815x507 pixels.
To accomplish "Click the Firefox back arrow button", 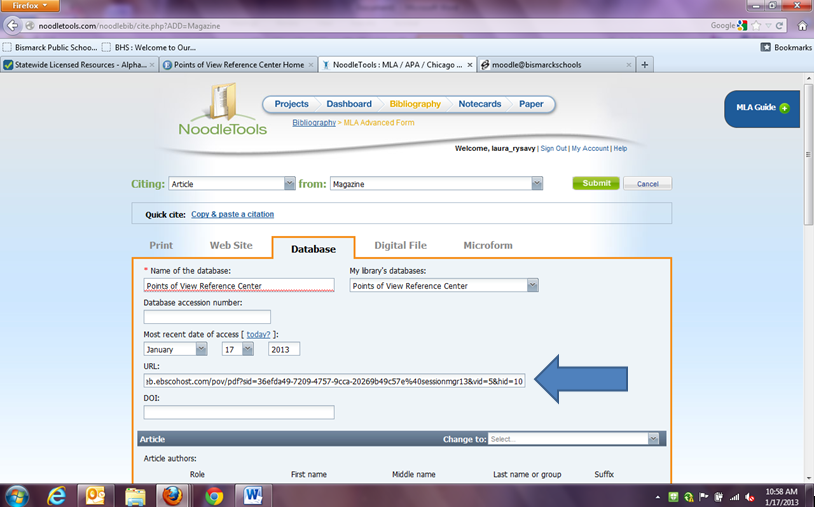I will [x=12, y=25].
